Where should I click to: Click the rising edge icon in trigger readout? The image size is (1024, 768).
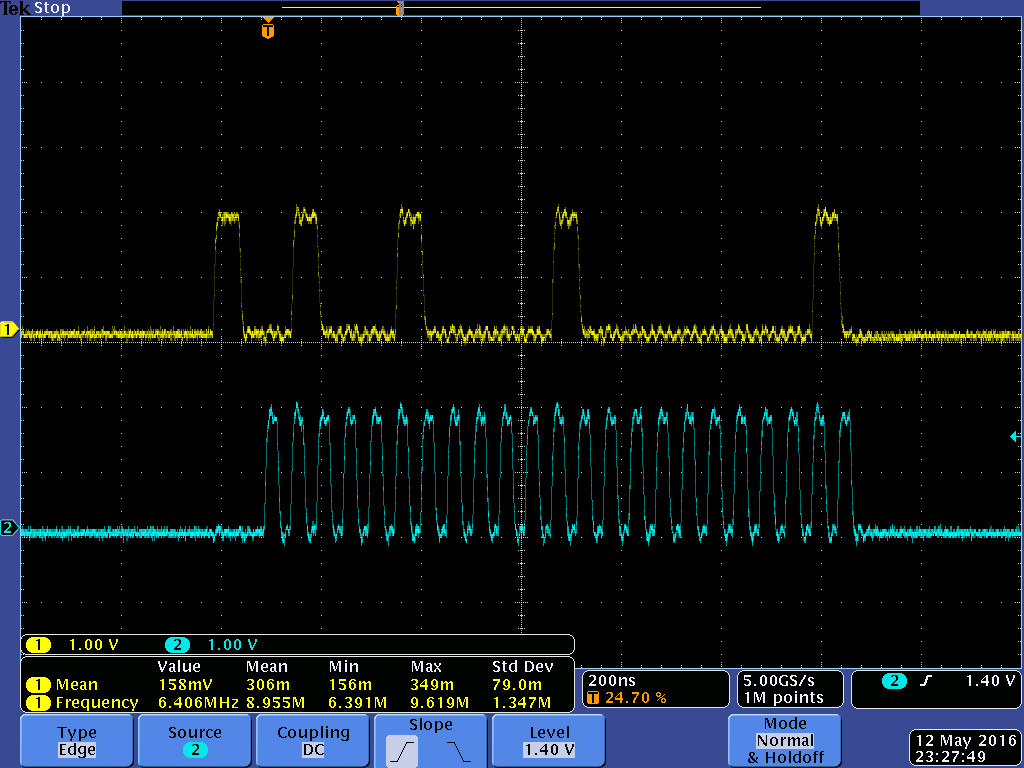tap(926, 681)
